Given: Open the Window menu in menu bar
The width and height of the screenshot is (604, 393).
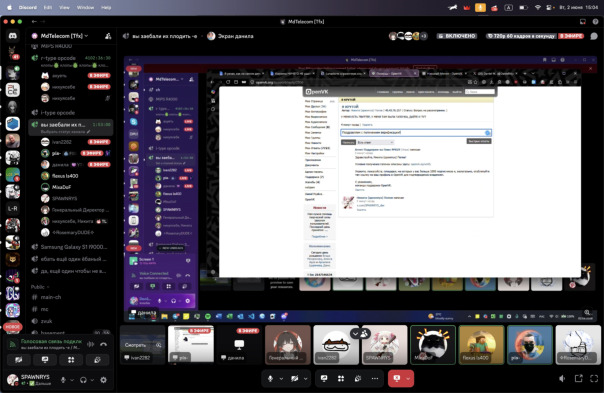Looking at the screenshot, I should (x=85, y=7).
